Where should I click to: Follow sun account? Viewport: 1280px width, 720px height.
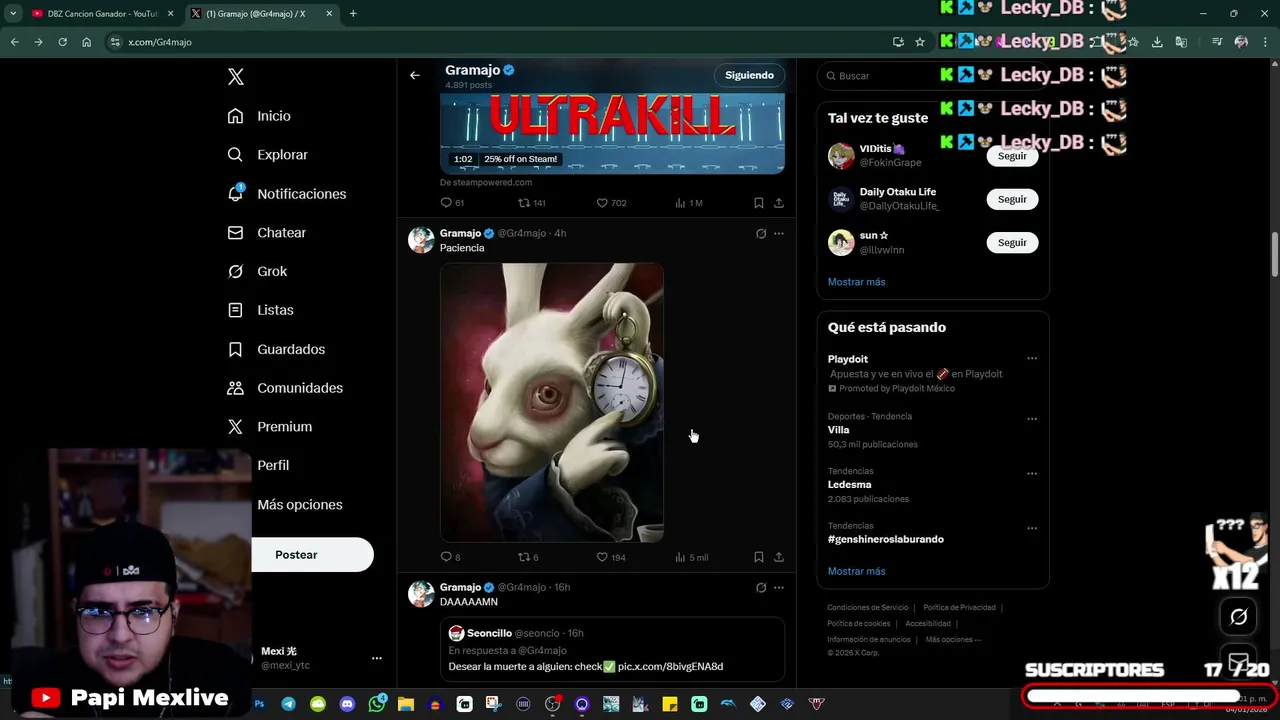(x=1012, y=242)
